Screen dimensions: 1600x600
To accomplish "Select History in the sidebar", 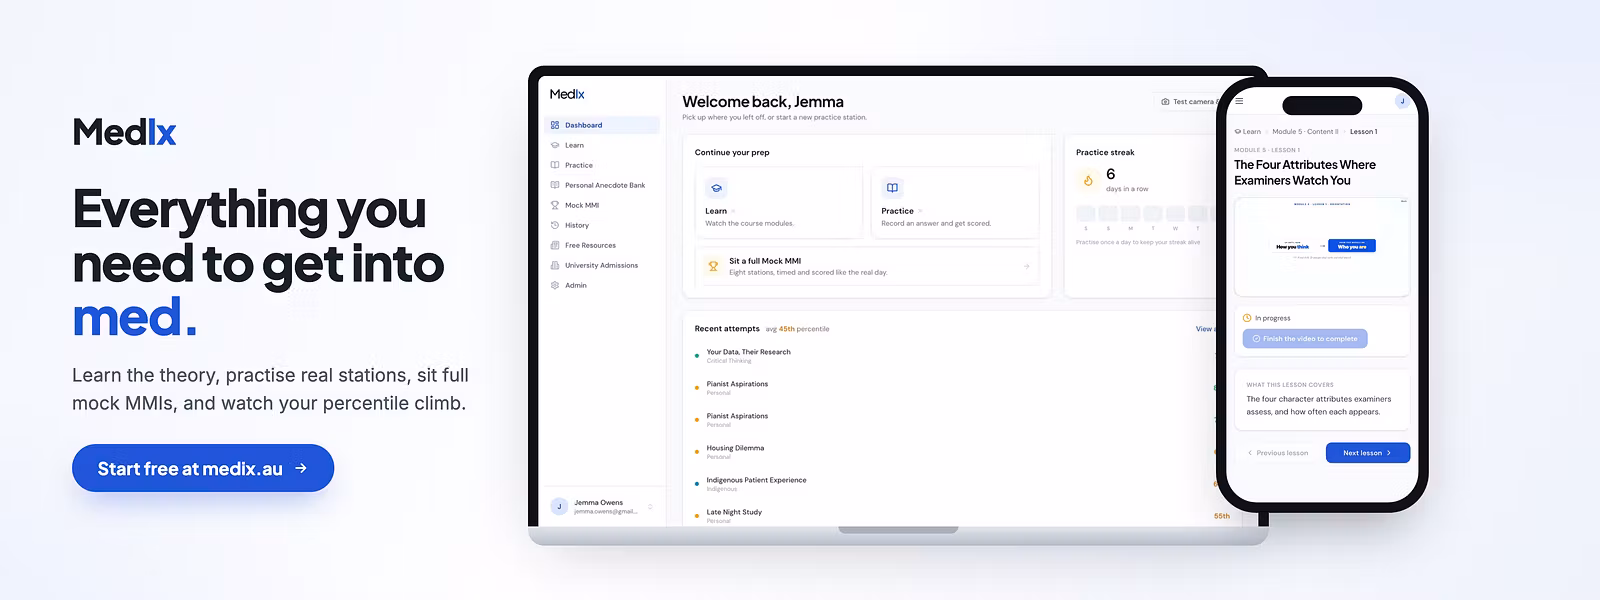I will point(602,225).
